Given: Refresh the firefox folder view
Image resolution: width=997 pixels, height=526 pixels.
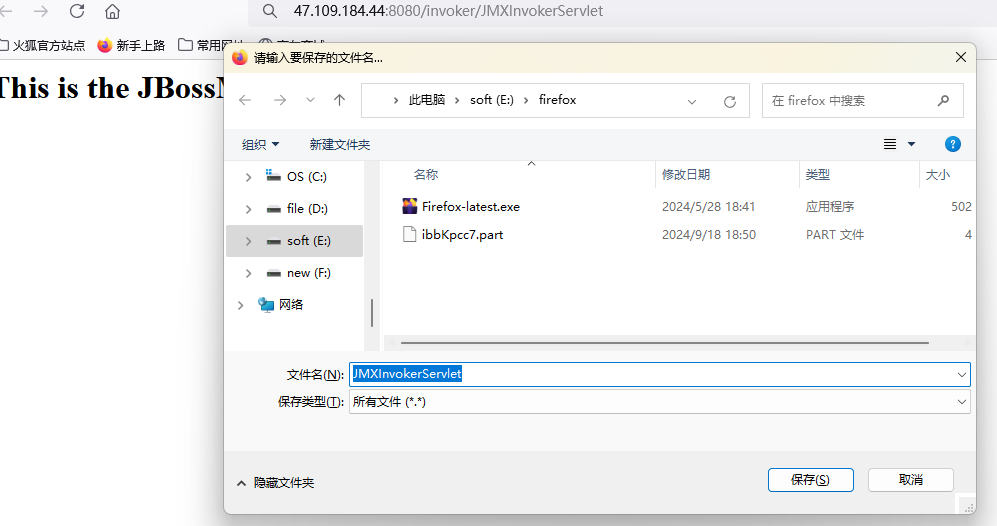Looking at the screenshot, I should pos(730,102).
